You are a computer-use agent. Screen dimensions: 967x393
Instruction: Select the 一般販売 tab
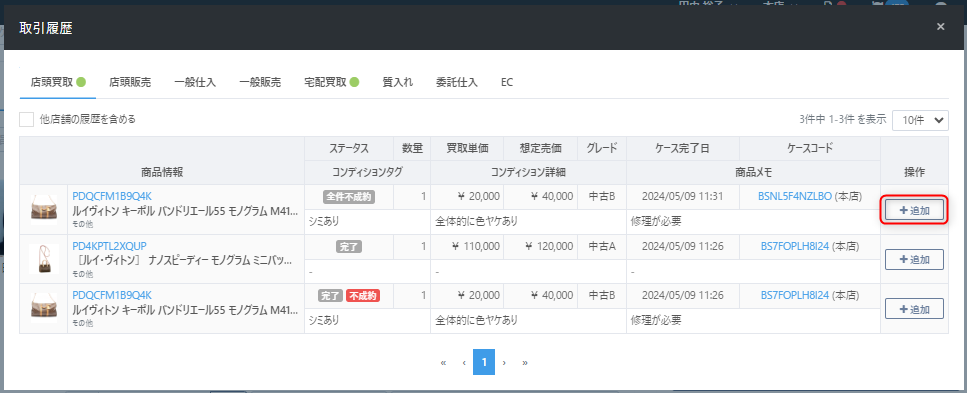tap(260, 82)
